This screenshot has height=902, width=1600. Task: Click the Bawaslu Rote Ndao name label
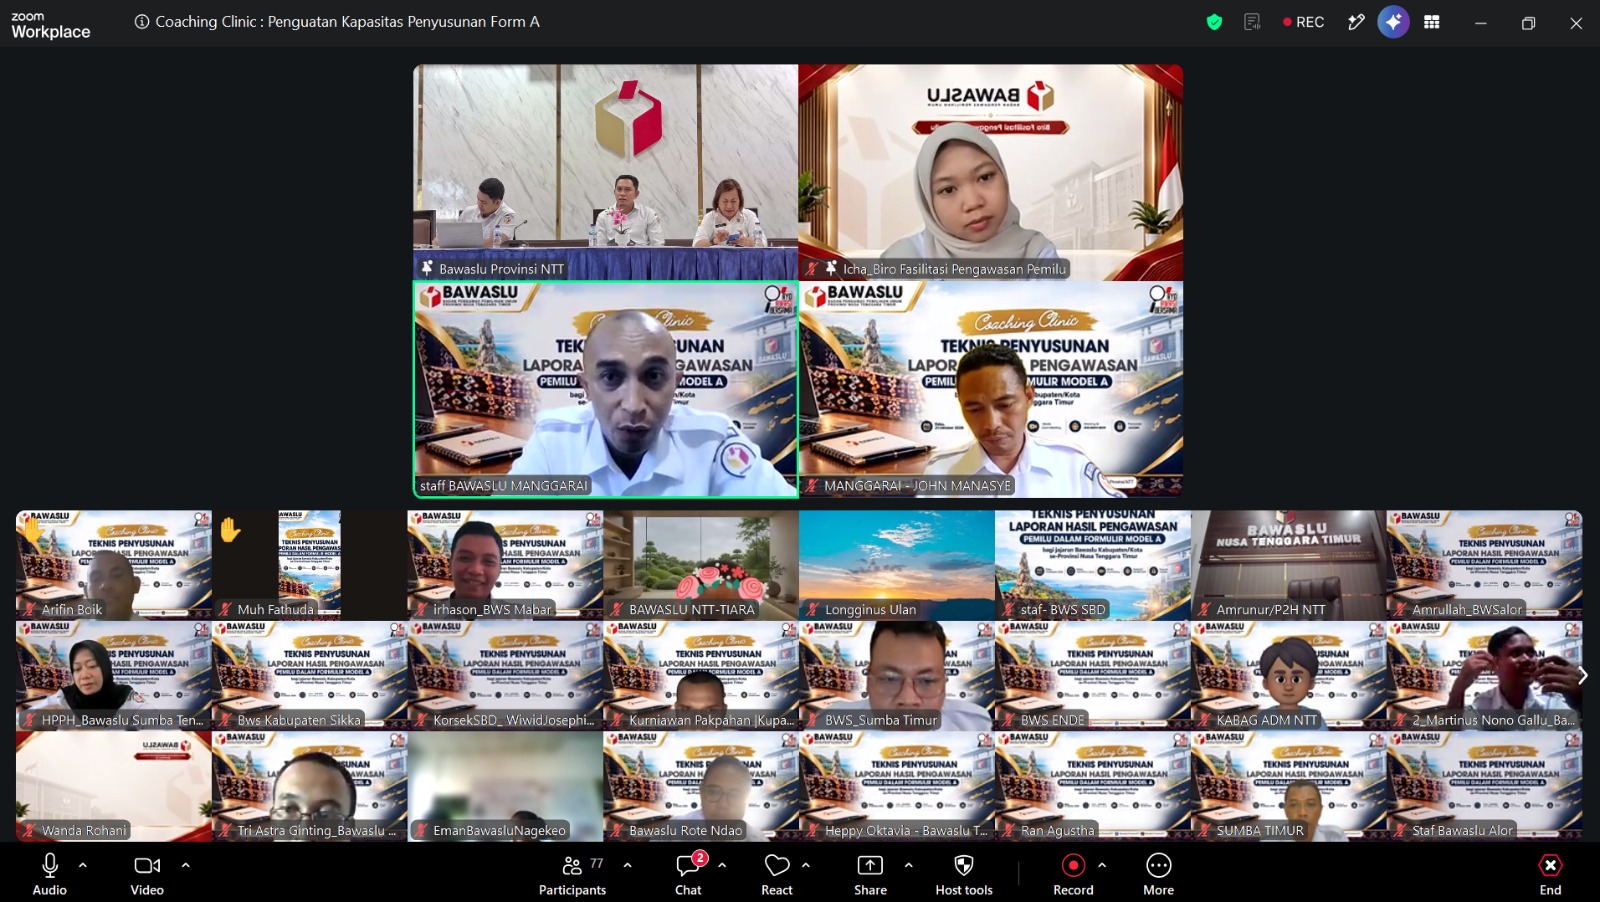(686, 830)
